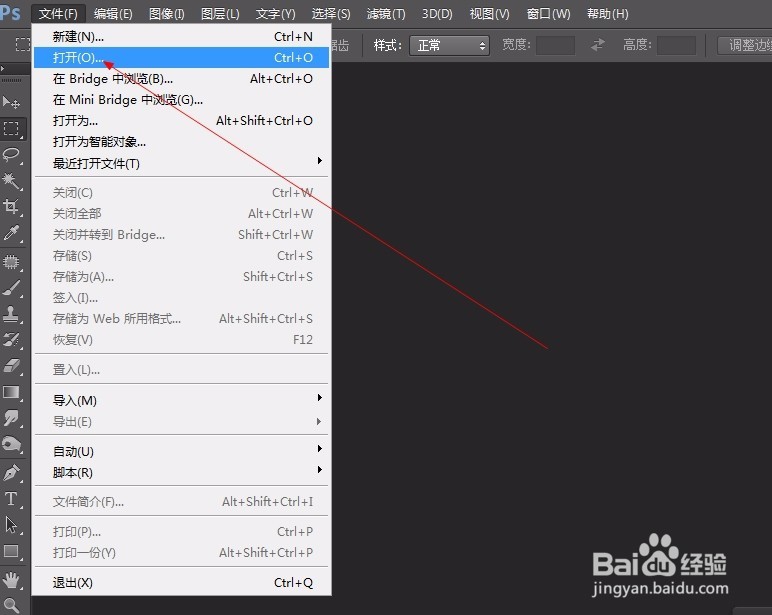The width and height of the screenshot is (772, 615).
Task: Open the 滤镜(T) menu
Action: click(386, 14)
